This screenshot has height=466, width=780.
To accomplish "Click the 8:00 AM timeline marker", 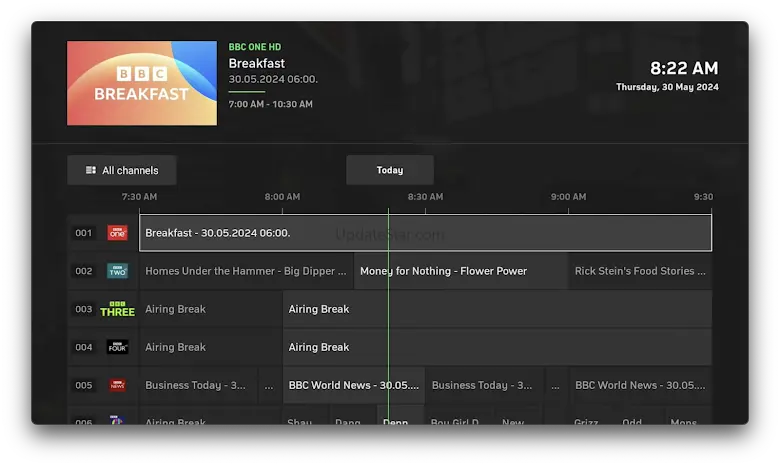I will pyautogui.click(x=282, y=197).
